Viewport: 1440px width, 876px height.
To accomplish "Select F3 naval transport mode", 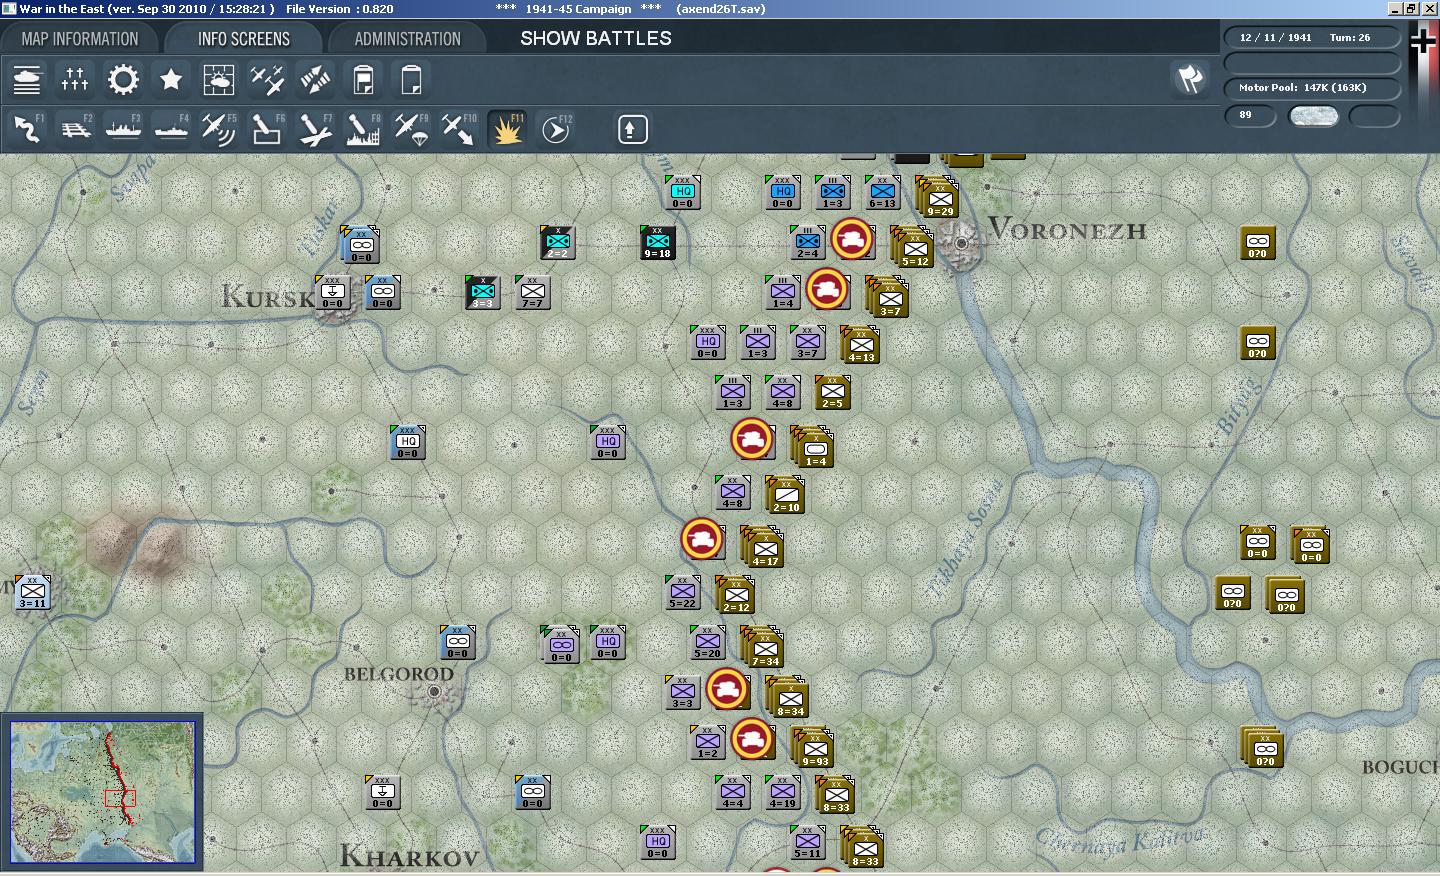I will pyautogui.click(x=123, y=129).
